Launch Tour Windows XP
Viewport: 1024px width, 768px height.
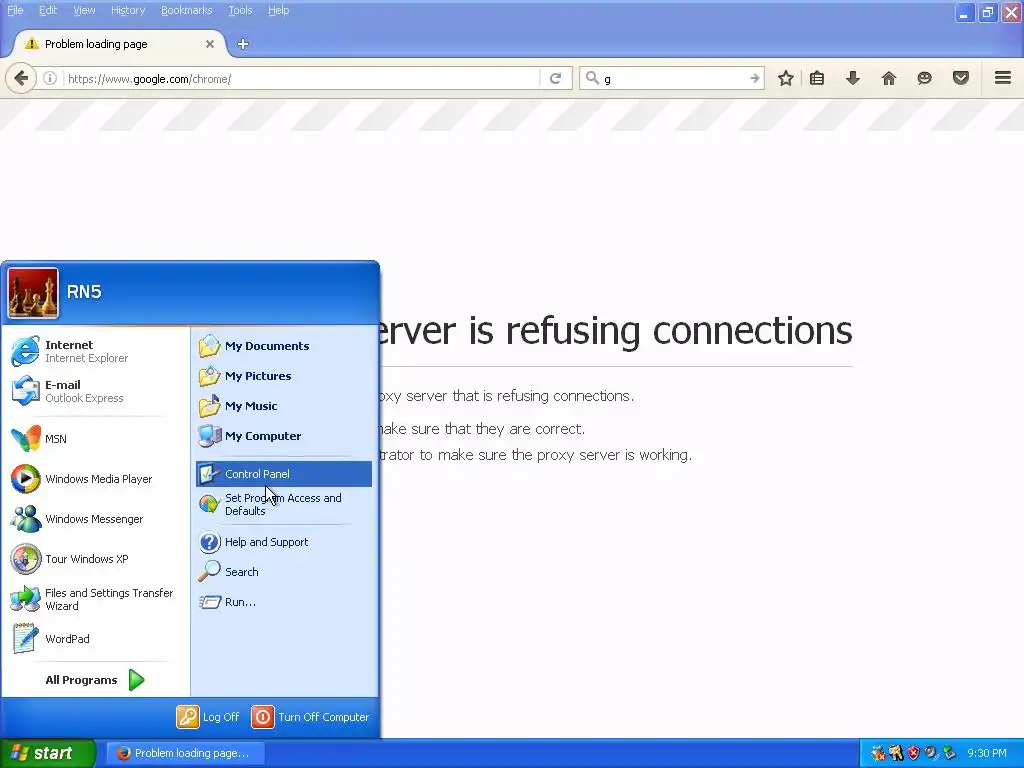[96, 559]
